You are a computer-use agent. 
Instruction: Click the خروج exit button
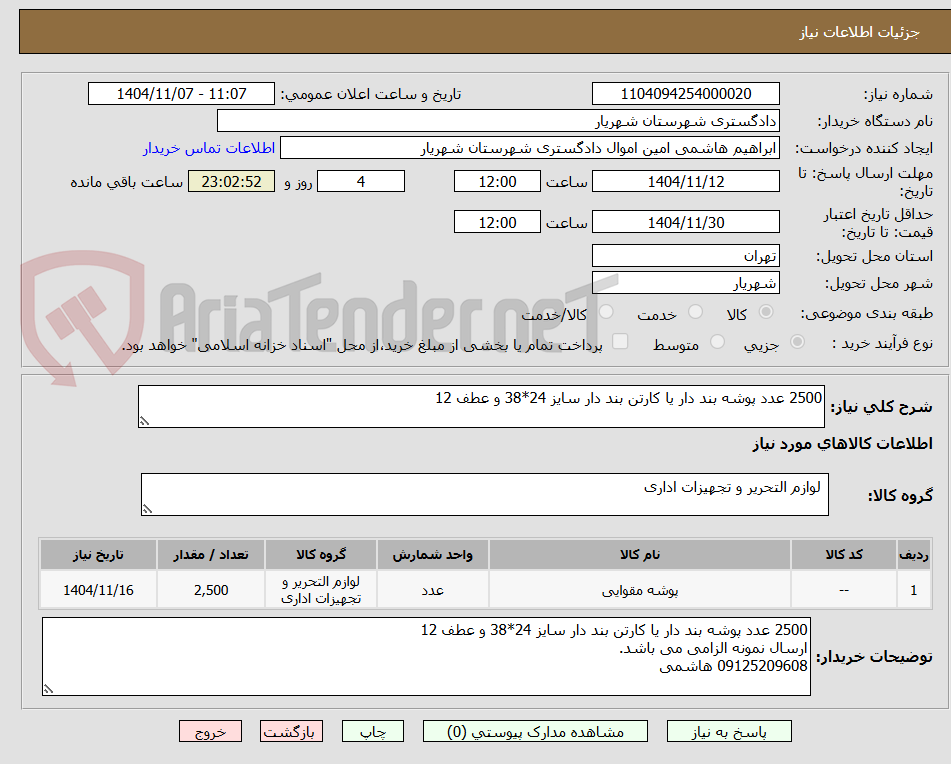tap(210, 731)
